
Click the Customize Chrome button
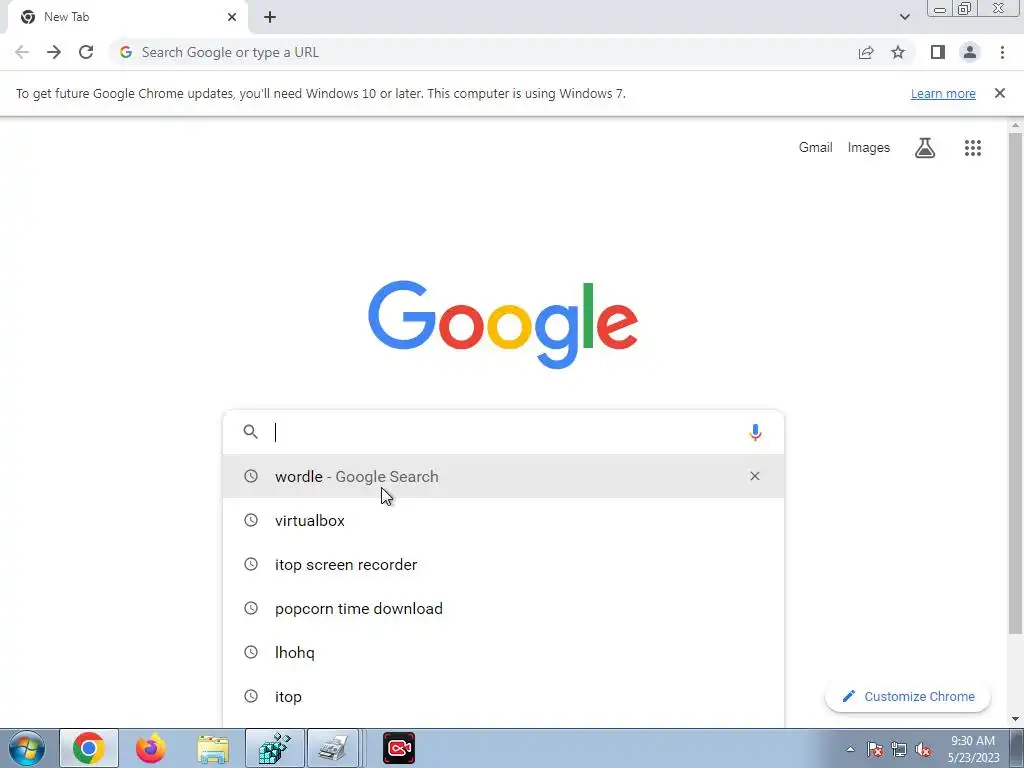[908, 697]
